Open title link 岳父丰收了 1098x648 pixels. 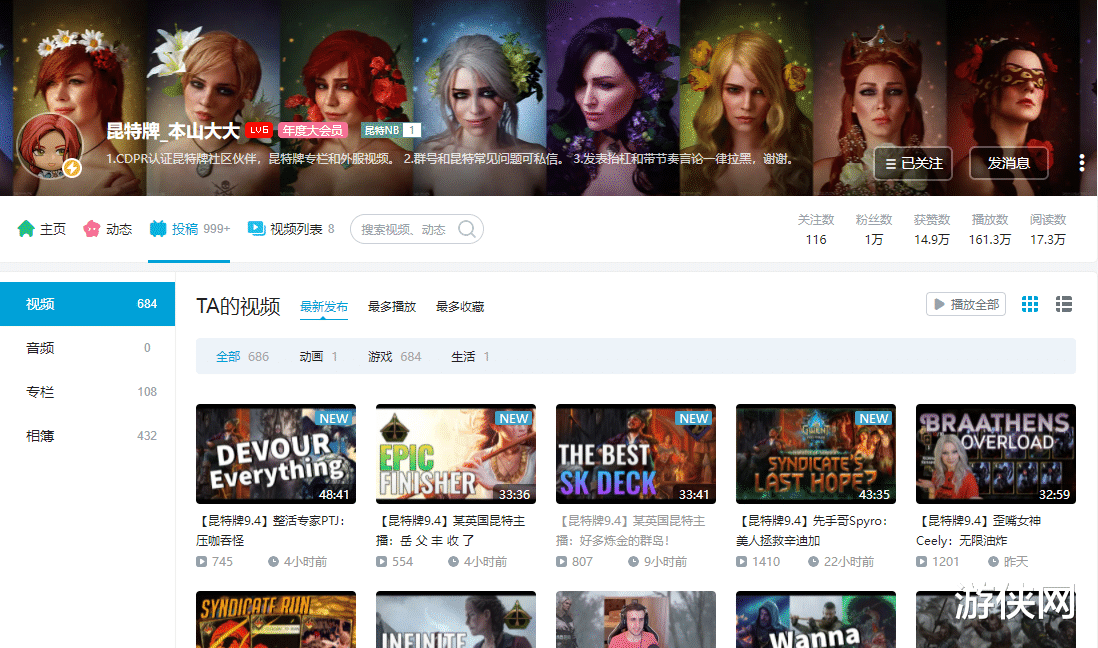point(451,530)
